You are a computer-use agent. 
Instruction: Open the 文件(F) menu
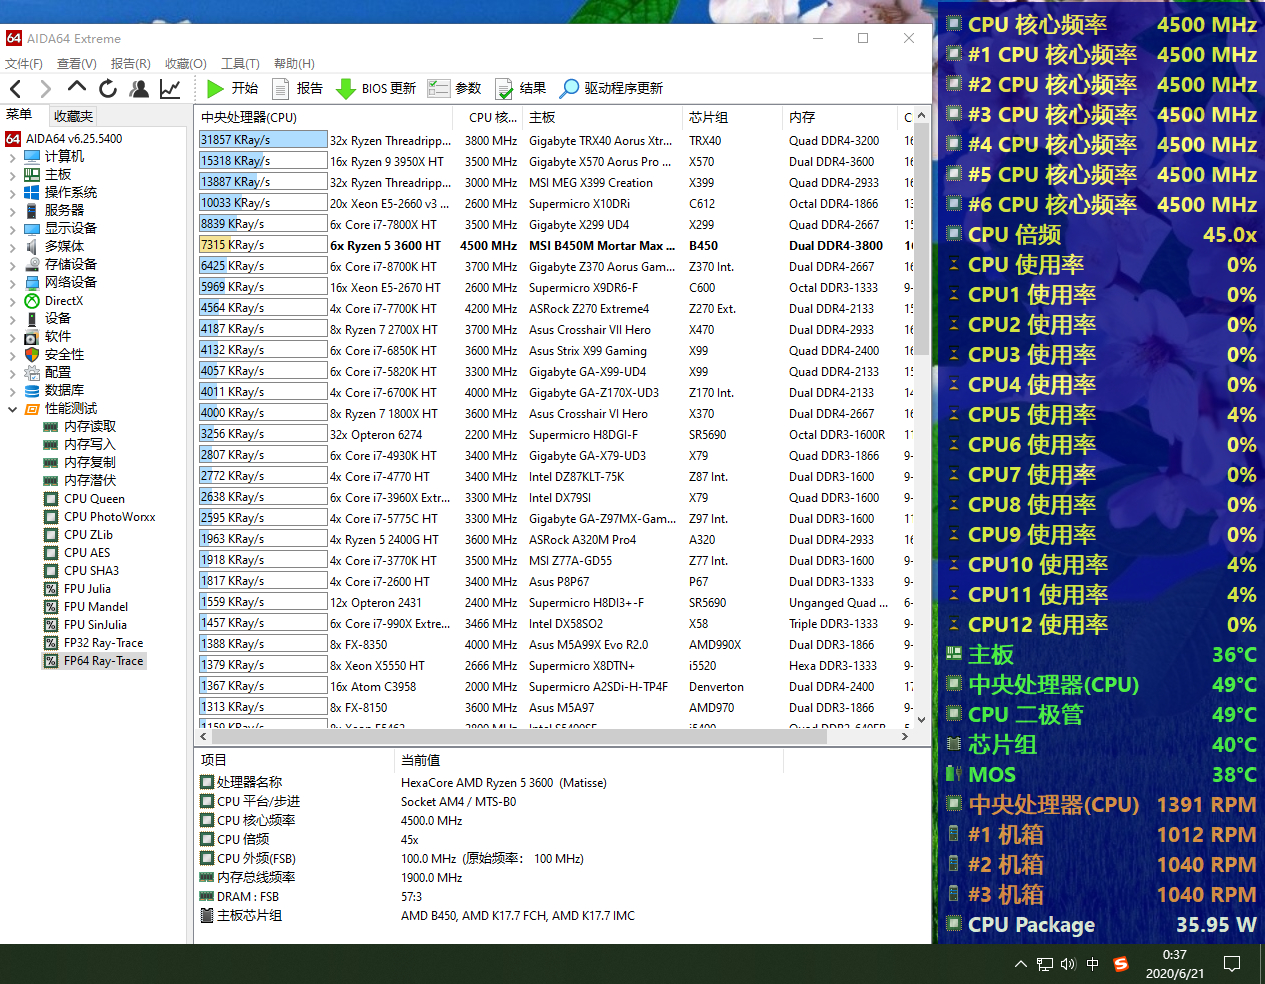(24, 64)
